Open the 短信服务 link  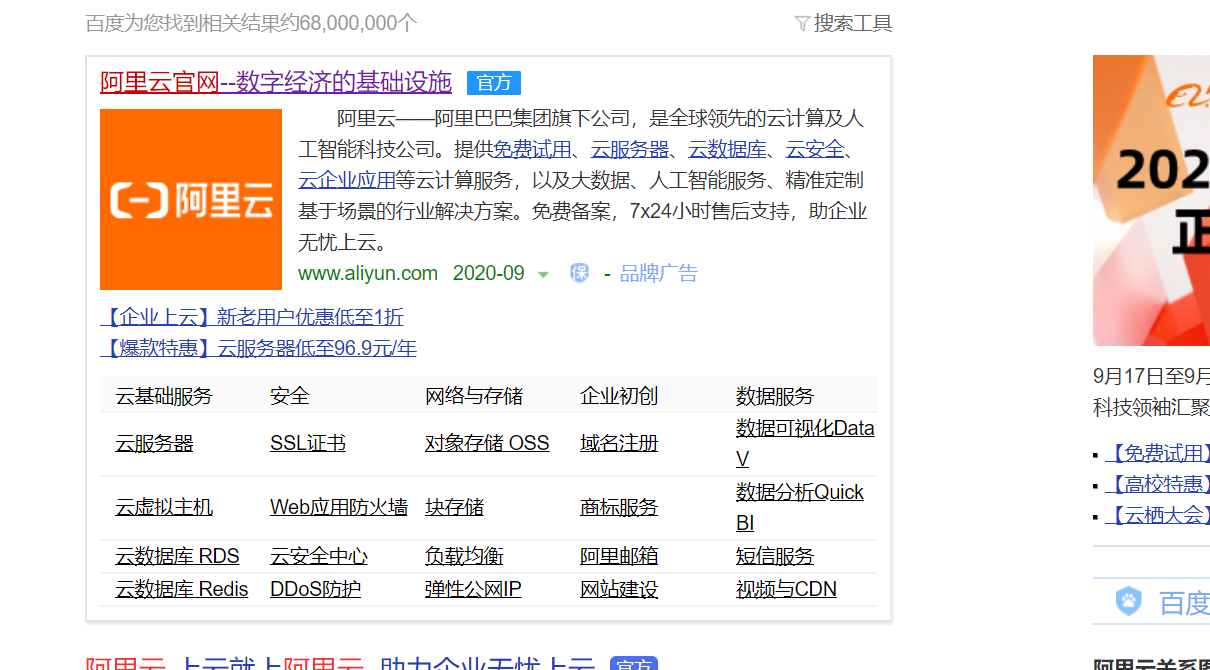coord(775,556)
